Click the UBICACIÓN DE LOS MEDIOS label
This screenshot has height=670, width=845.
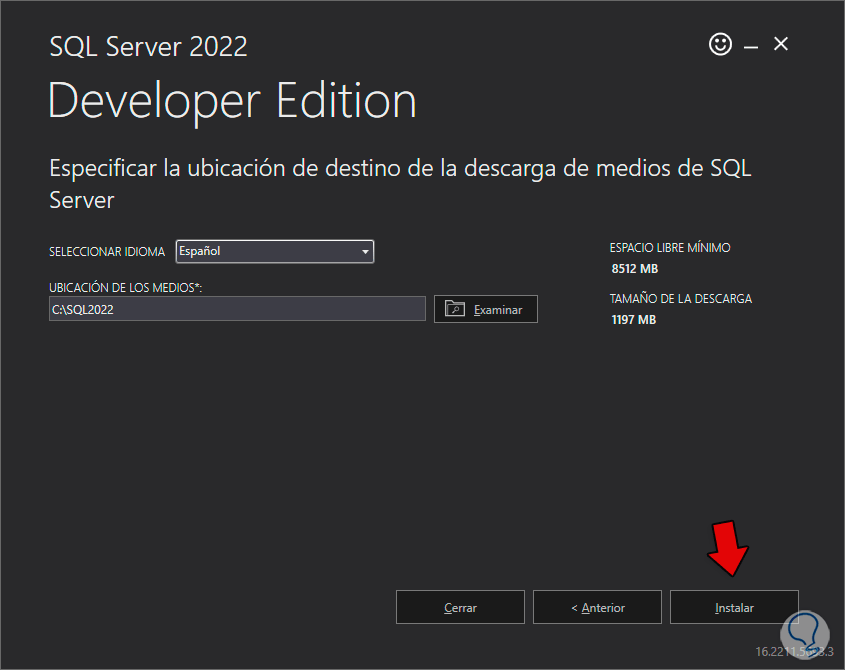(x=126, y=287)
